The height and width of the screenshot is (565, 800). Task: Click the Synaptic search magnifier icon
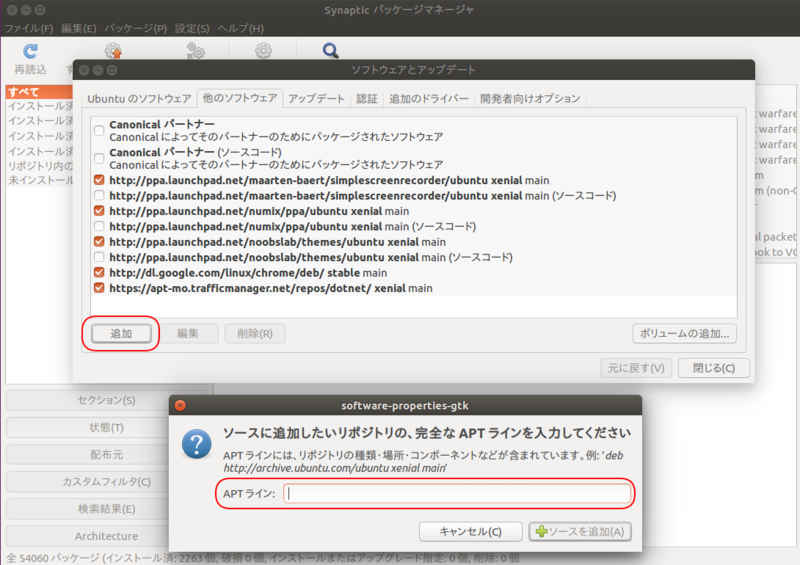331,51
